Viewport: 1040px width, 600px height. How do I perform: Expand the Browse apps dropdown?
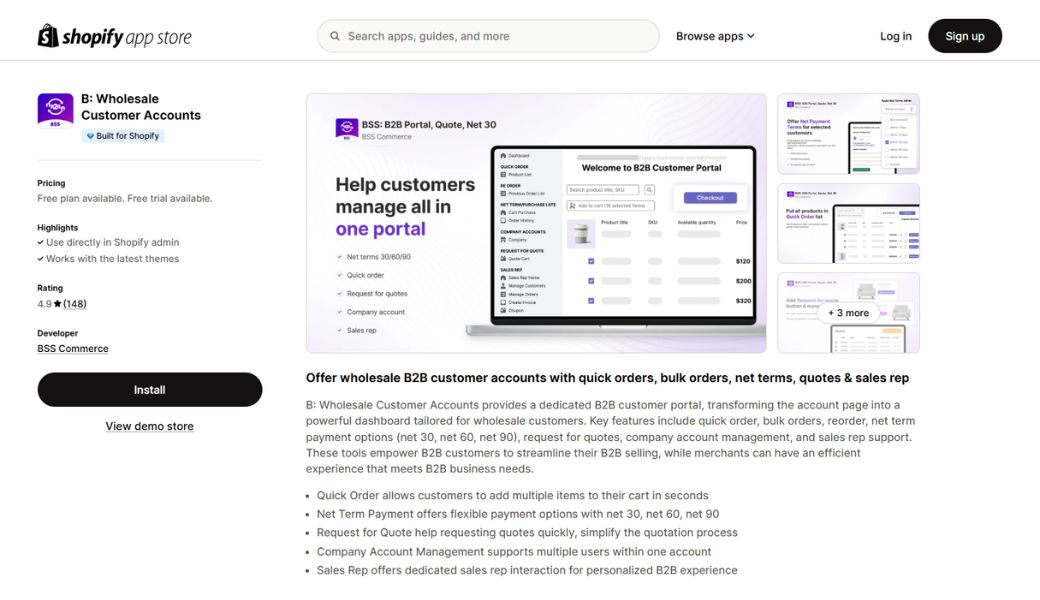pyautogui.click(x=715, y=36)
